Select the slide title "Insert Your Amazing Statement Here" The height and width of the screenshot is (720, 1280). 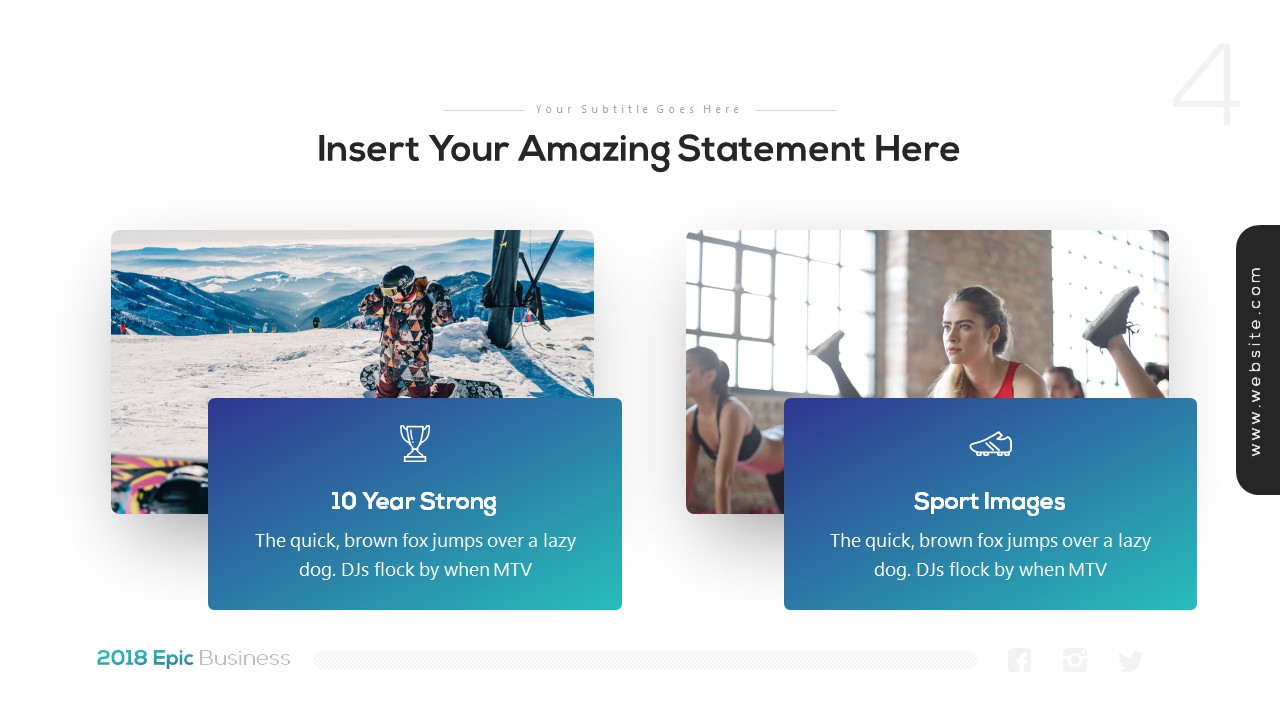coord(638,149)
